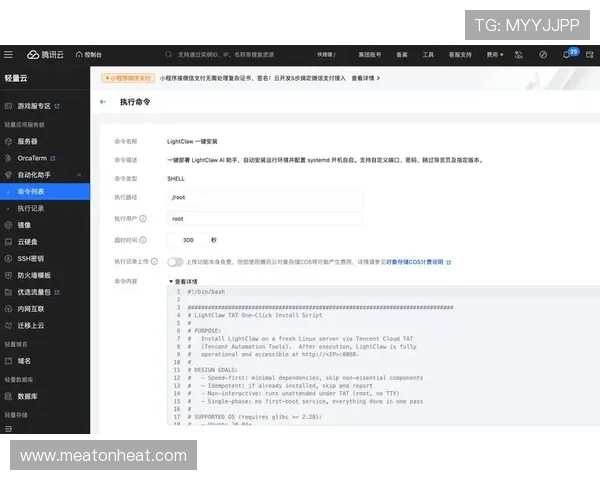Click the 镜像 disc icon
This screenshot has width=600, height=480.
click(x=8, y=225)
